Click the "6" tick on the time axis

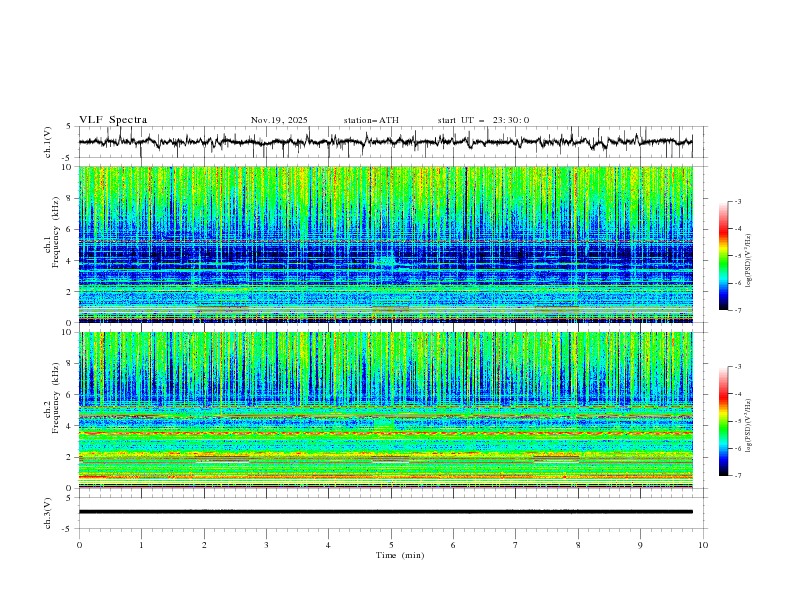click(x=453, y=545)
